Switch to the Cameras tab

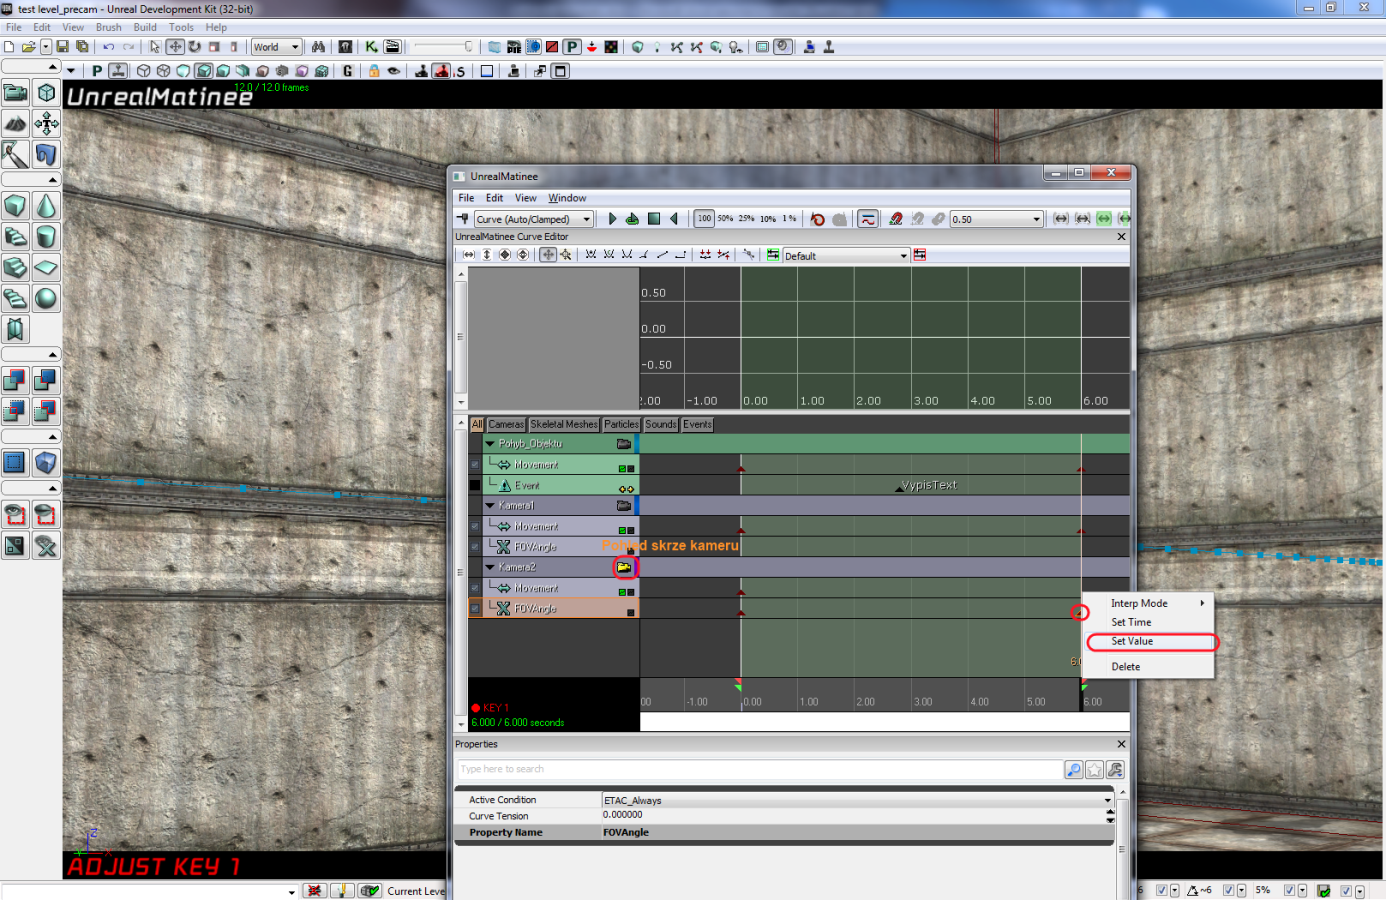pos(506,425)
